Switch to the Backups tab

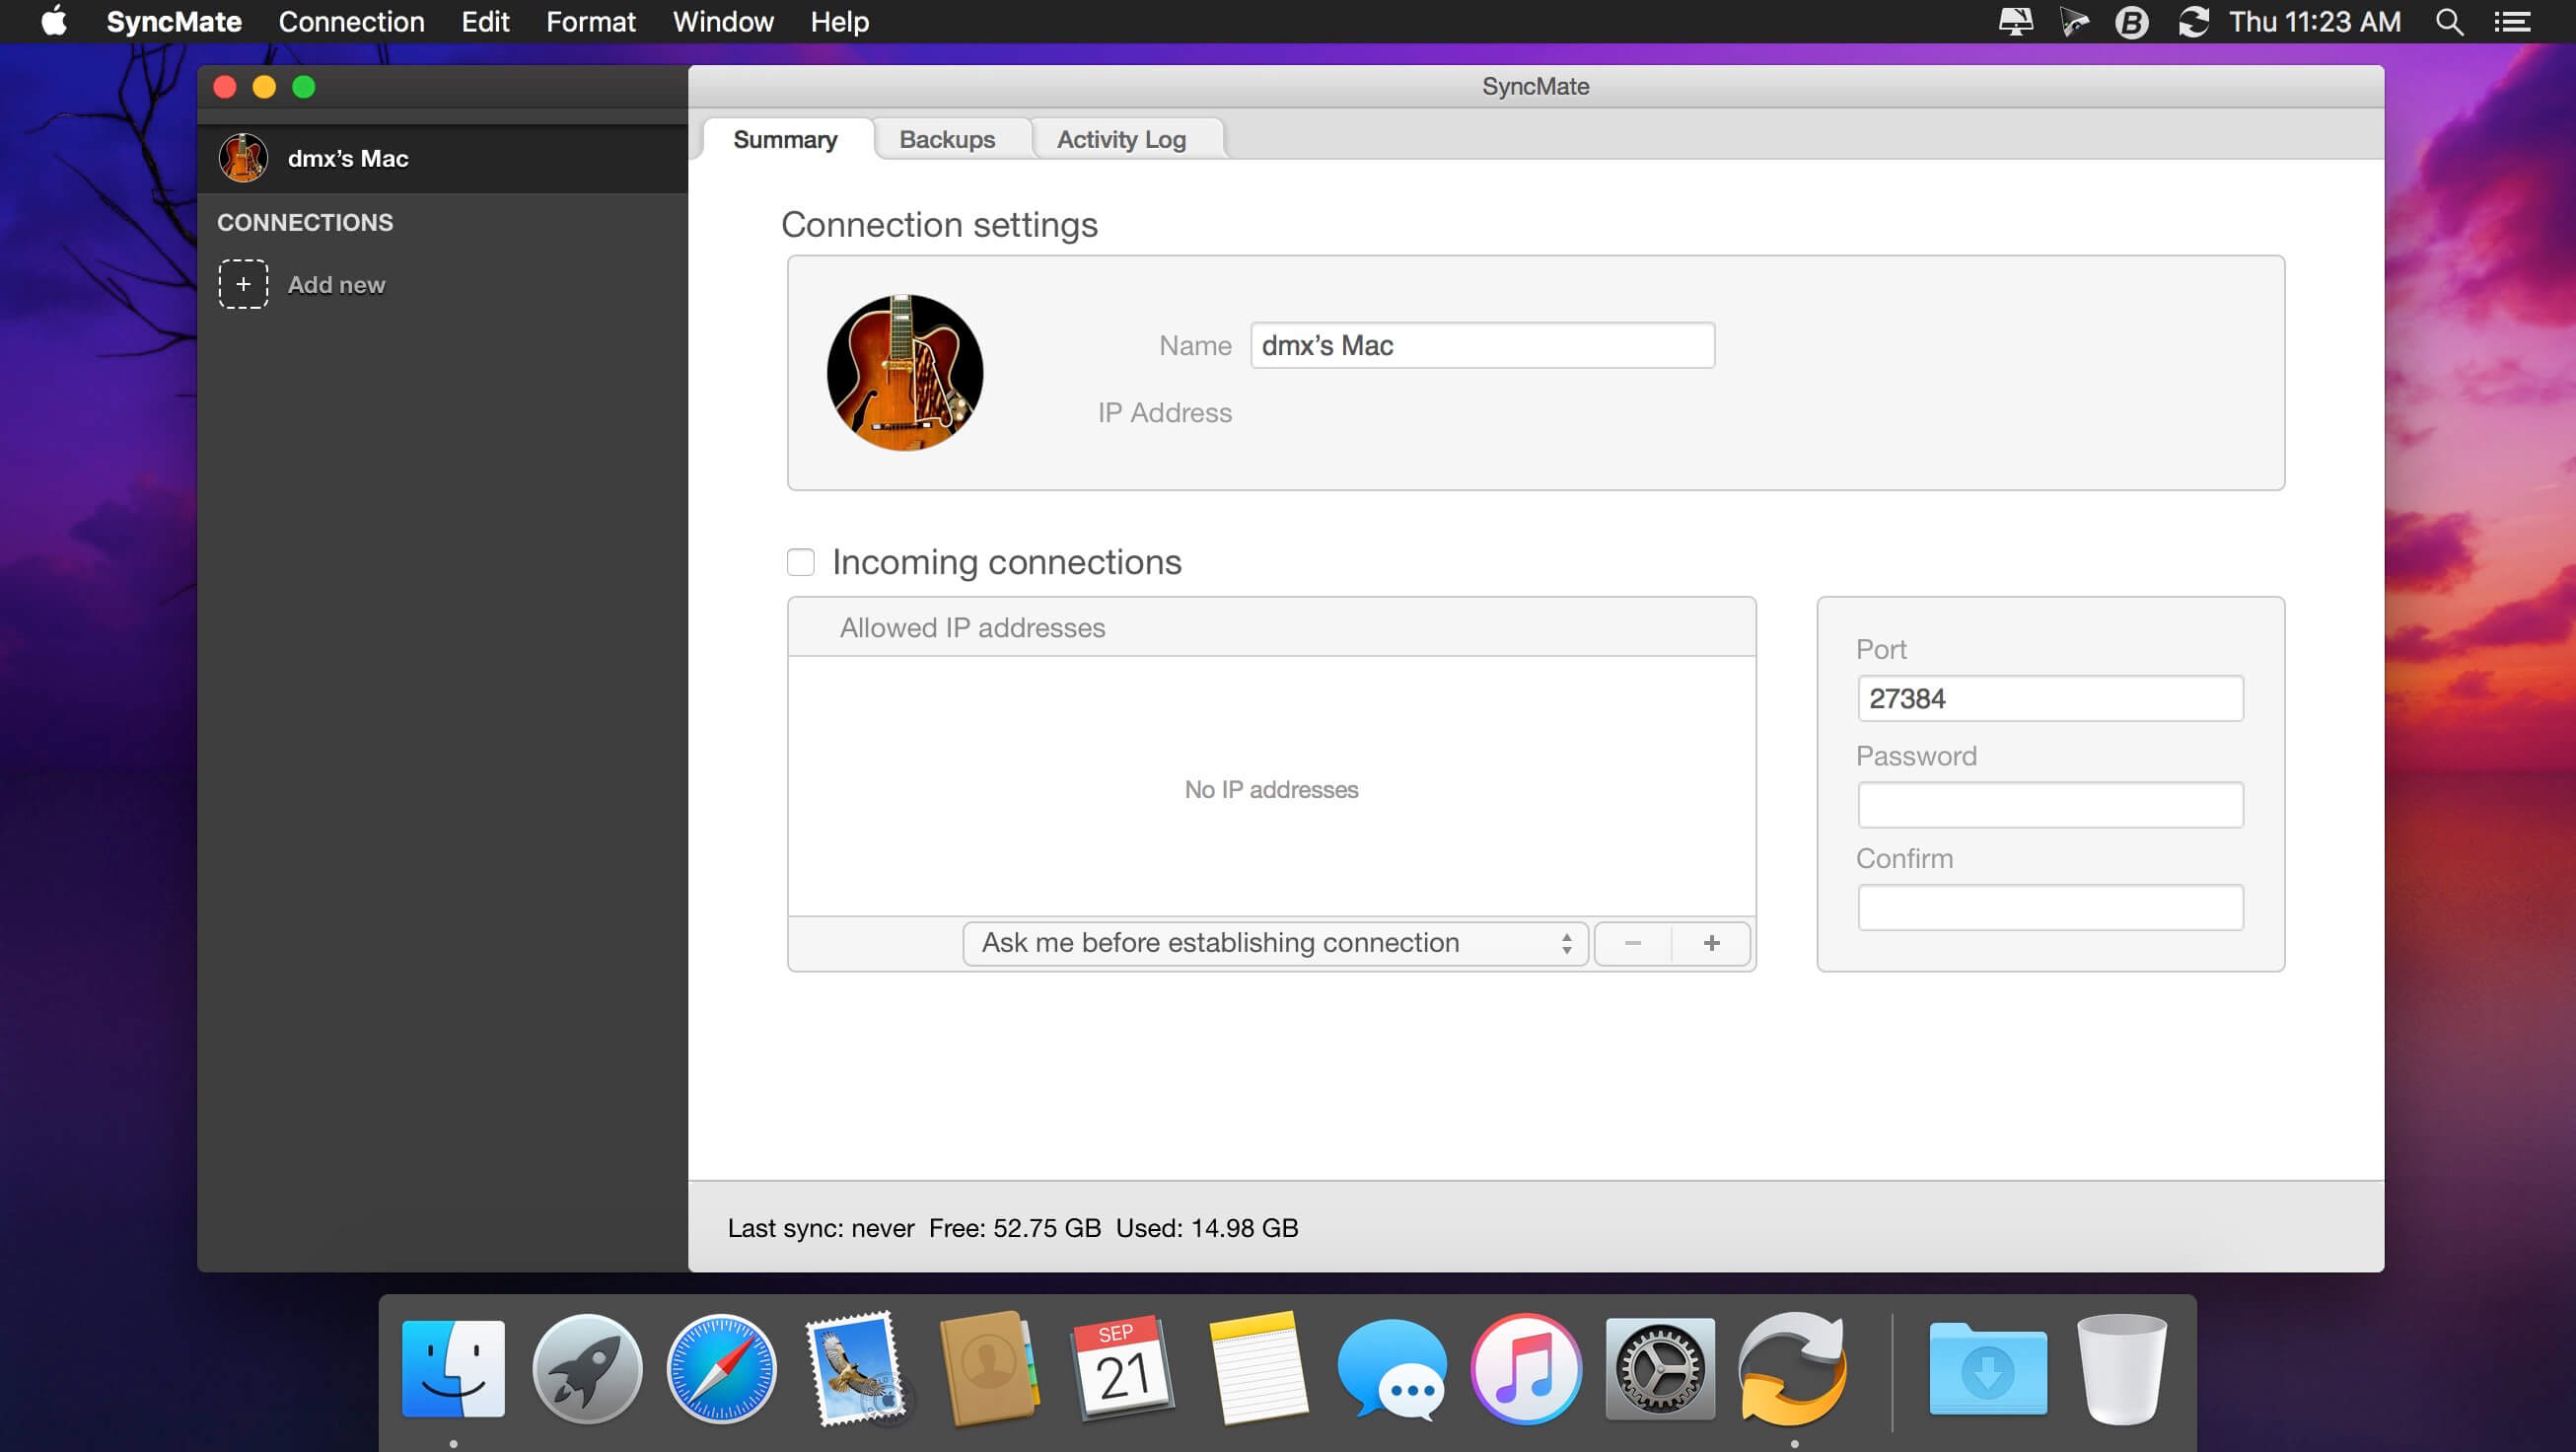(947, 138)
